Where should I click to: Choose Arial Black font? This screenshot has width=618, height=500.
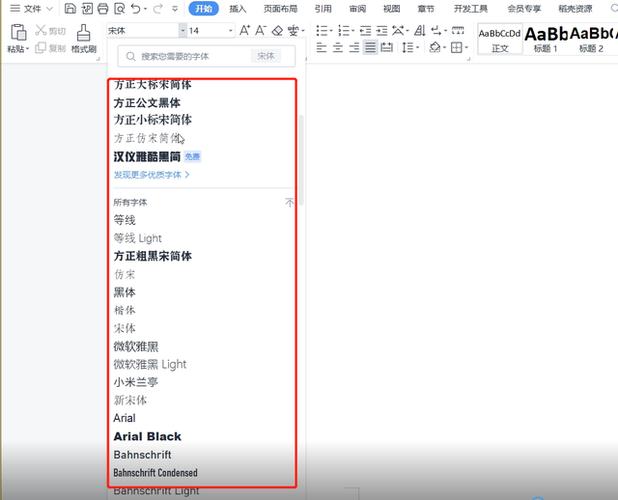point(147,436)
